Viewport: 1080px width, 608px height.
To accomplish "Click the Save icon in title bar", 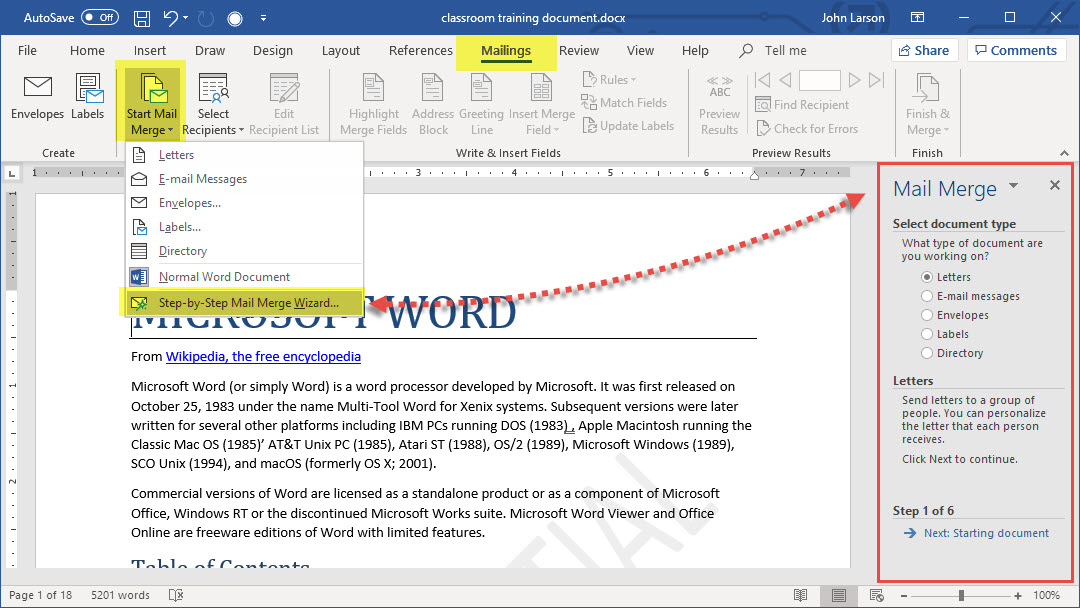I will tap(142, 18).
